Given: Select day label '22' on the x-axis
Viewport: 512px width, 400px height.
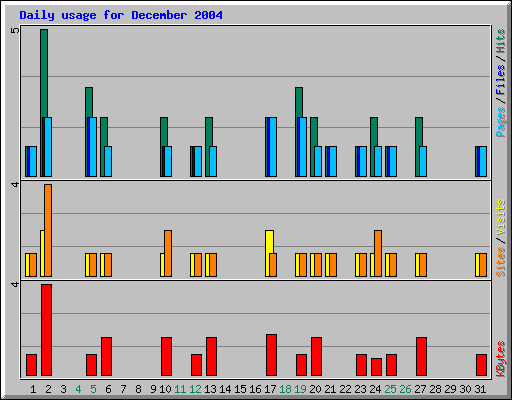Looking at the screenshot, I should pos(345,389).
